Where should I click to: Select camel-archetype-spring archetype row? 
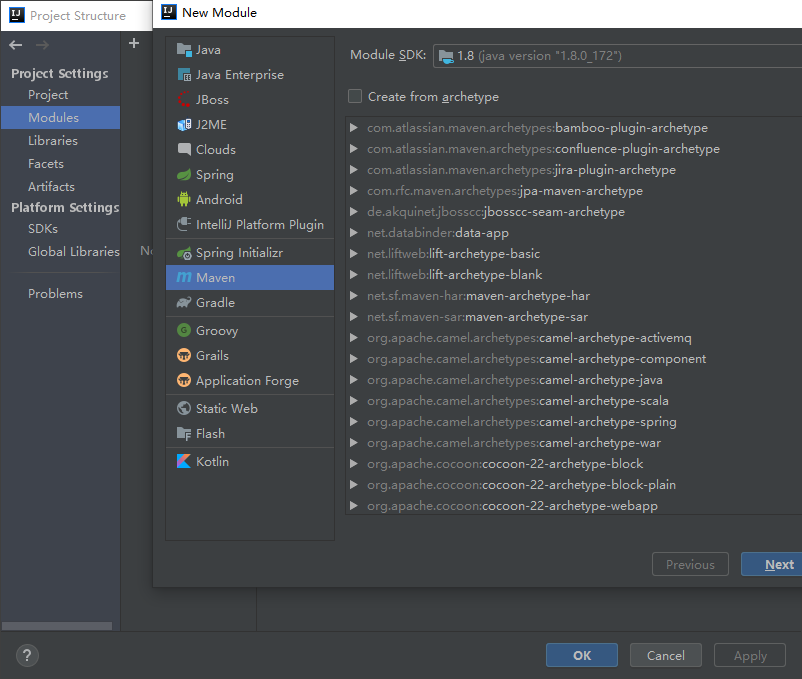pyautogui.click(x=574, y=421)
